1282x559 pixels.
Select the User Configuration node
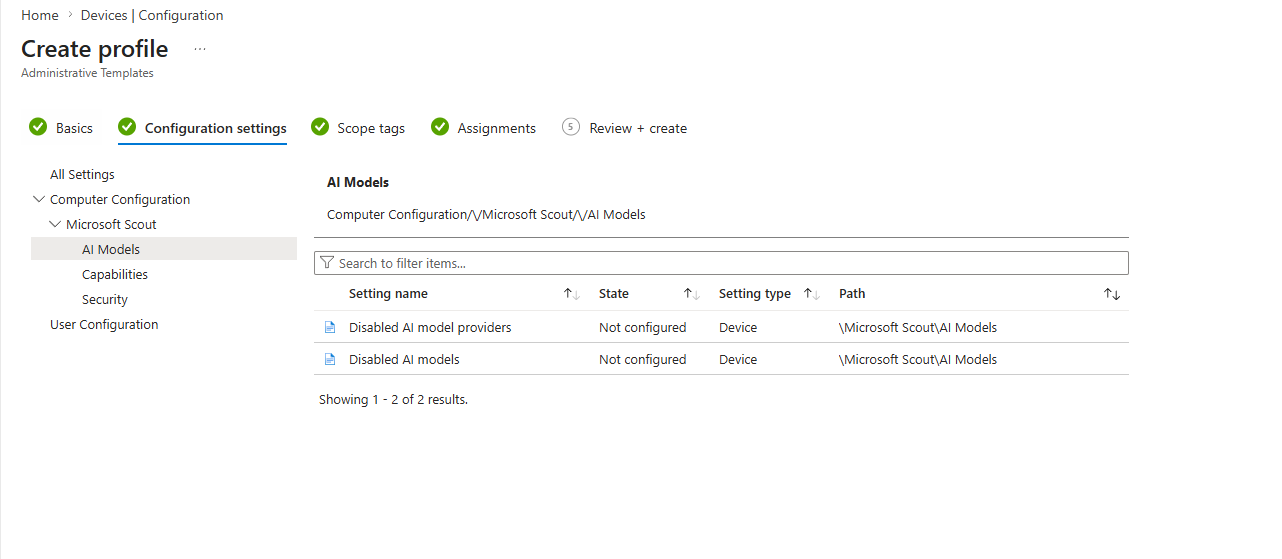tap(104, 324)
